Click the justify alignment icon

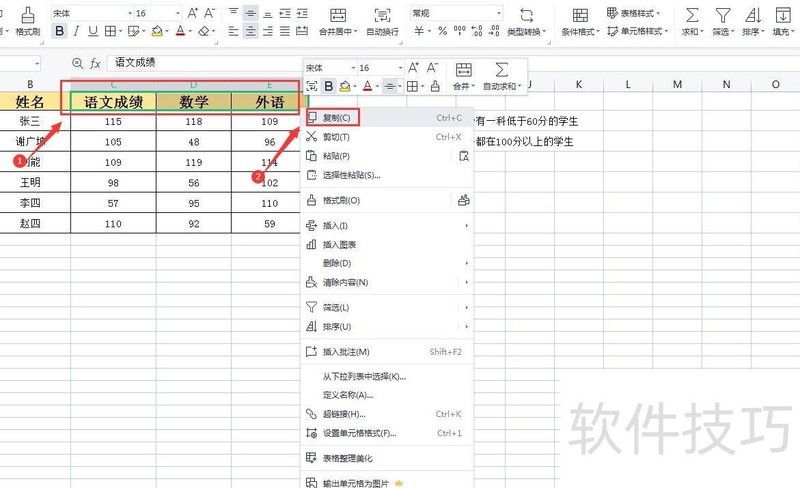285,32
